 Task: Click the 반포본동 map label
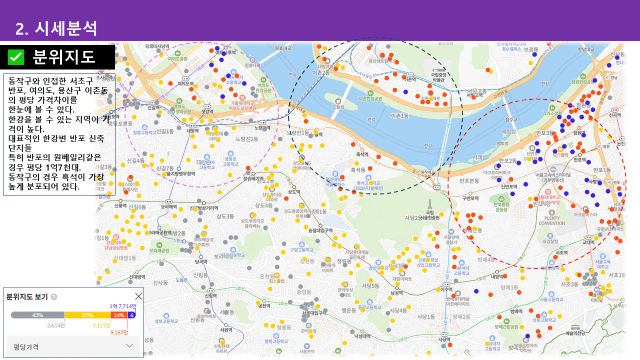coord(469,180)
